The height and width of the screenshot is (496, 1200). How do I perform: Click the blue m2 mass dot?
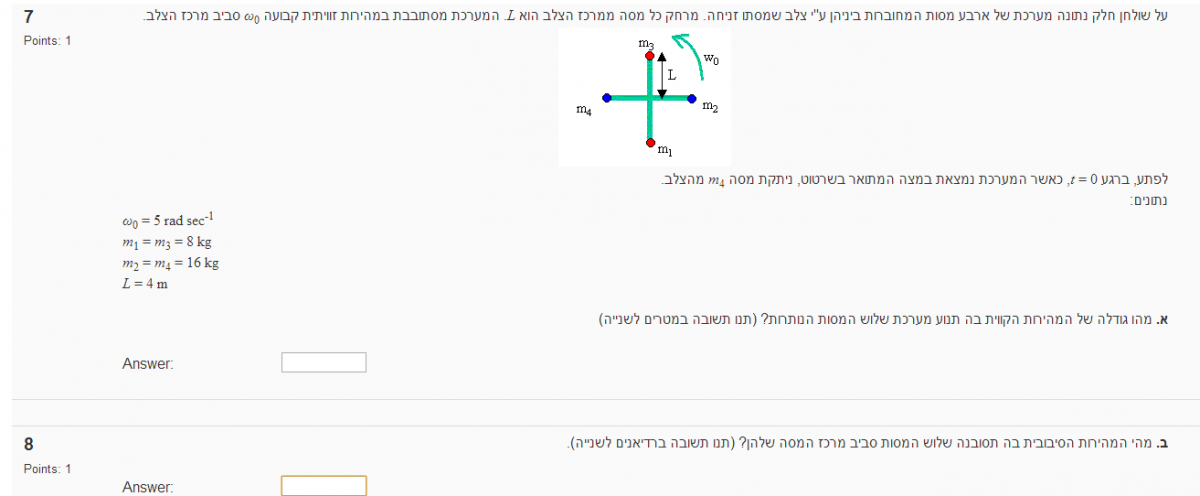(x=692, y=98)
